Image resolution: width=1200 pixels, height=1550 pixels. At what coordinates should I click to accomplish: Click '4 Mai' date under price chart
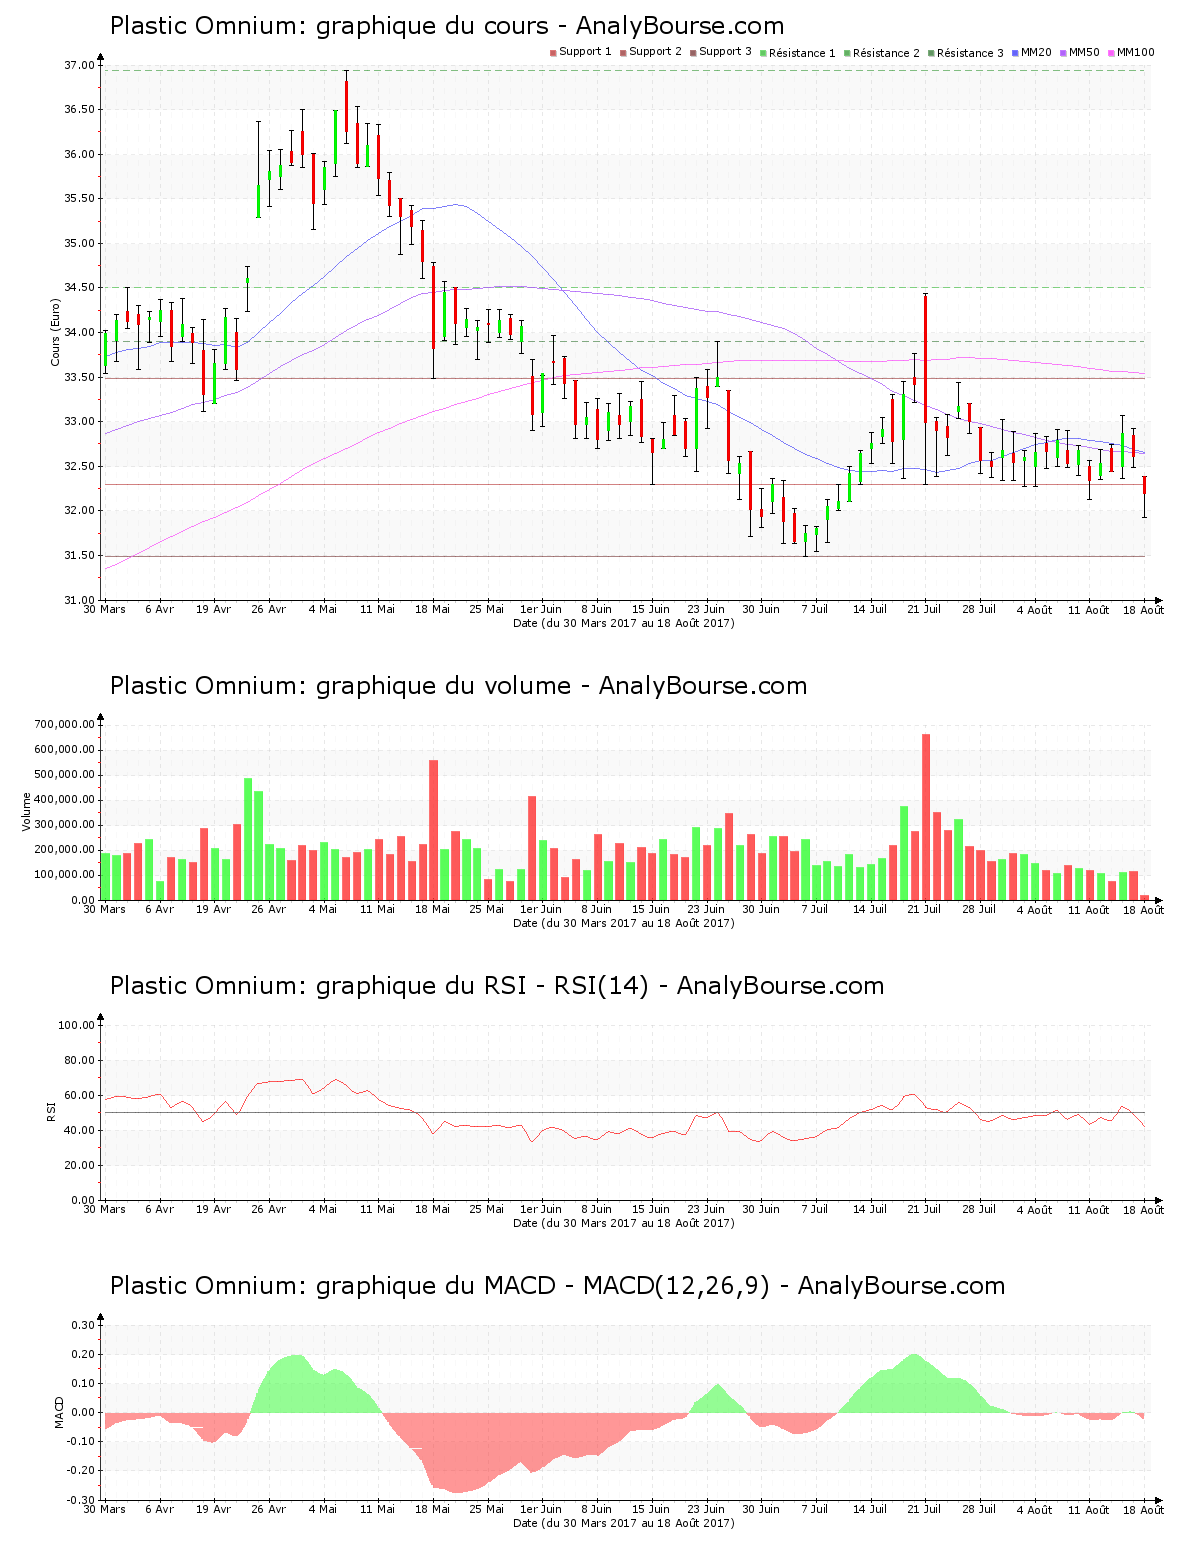click(323, 609)
